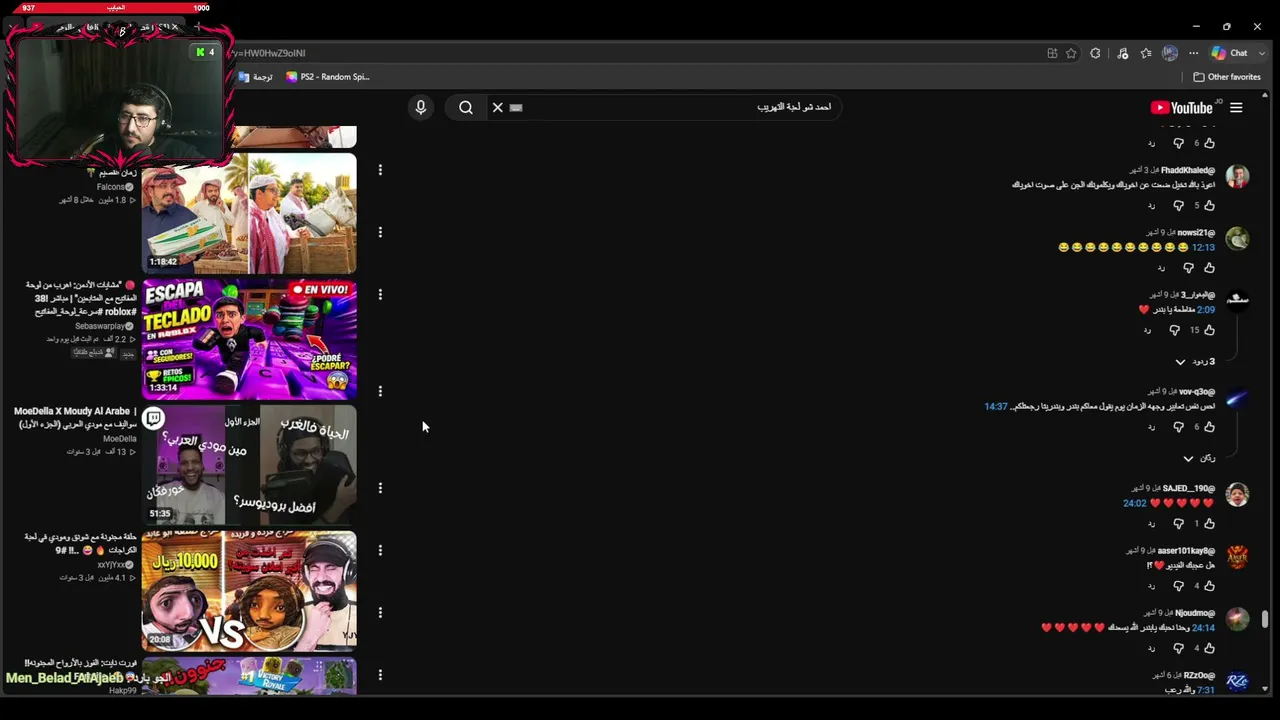The image size is (1280, 720).
Task: Jump to timestamp 24:14 in Njoudmo's comment
Action: coord(1203,628)
